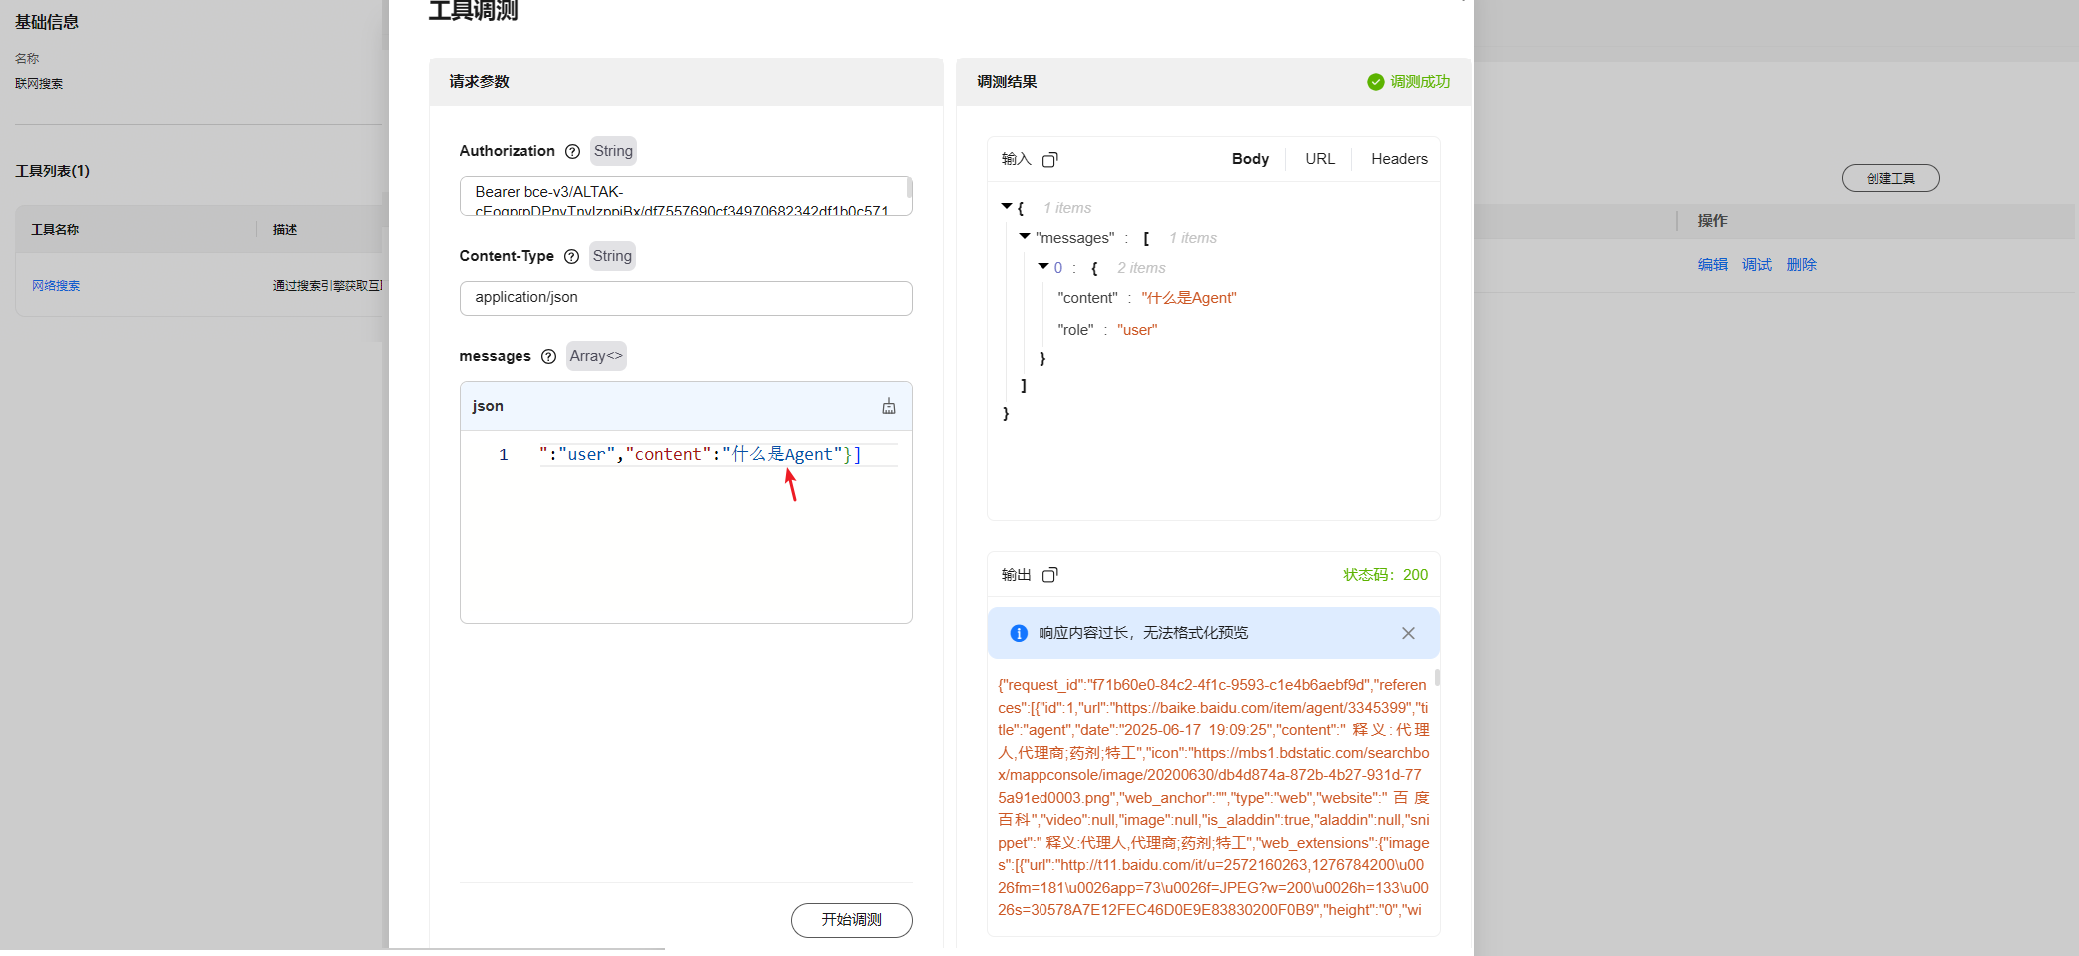Click 创建工具 button in background page

pyautogui.click(x=1891, y=178)
